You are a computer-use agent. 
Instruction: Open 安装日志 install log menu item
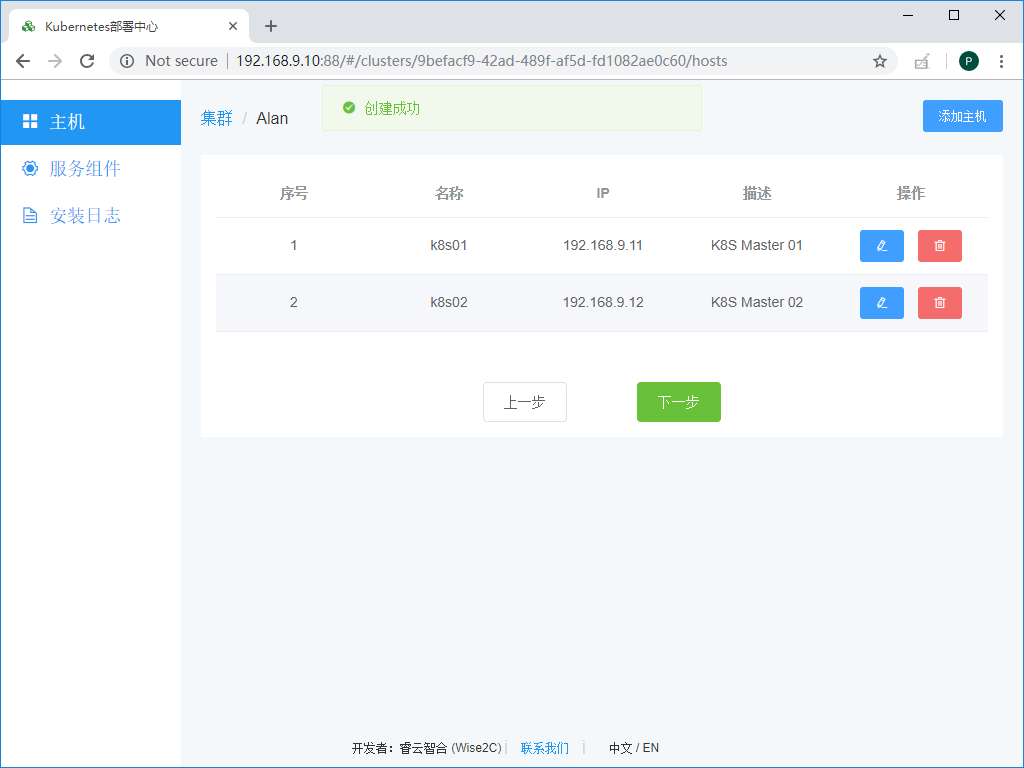[91, 216]
